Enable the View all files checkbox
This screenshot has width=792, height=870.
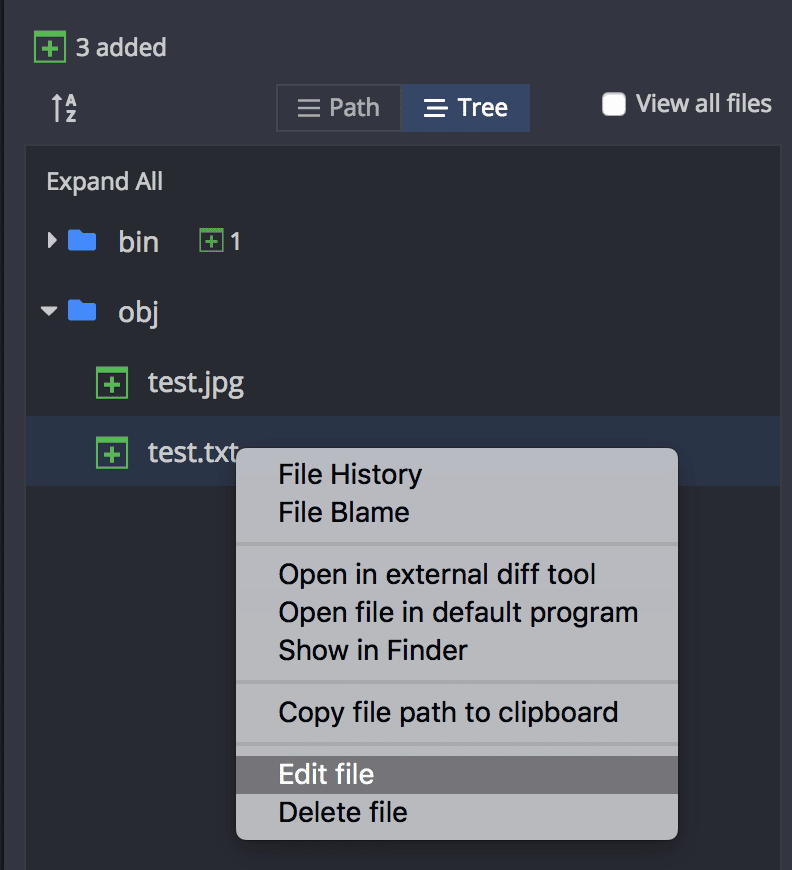point(613,103)
